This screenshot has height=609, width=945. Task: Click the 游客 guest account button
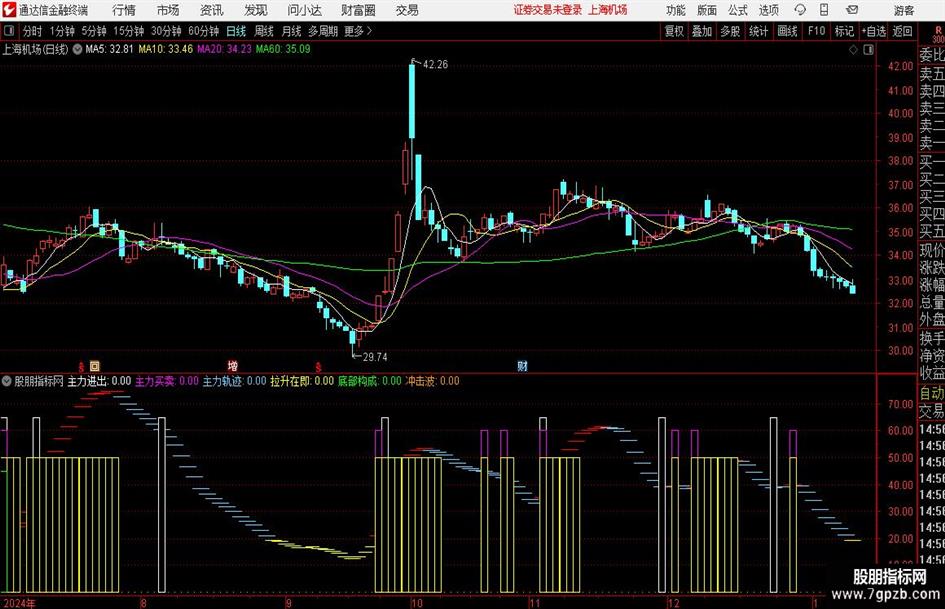904,10
